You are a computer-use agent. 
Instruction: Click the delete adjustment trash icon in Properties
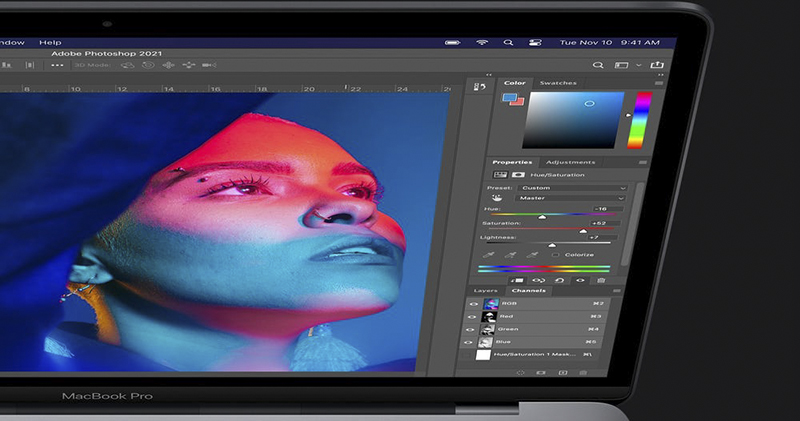click(x=601, y=280)
